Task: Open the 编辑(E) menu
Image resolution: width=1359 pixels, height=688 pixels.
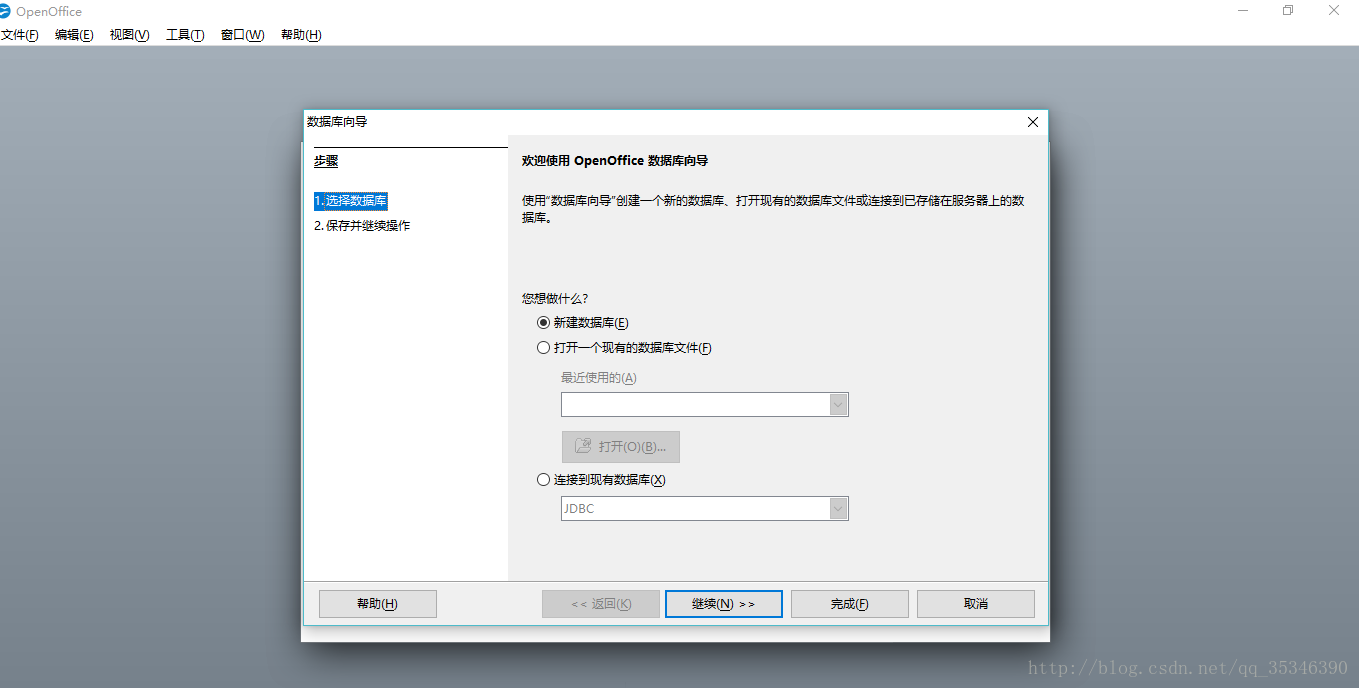Action: 74,35
